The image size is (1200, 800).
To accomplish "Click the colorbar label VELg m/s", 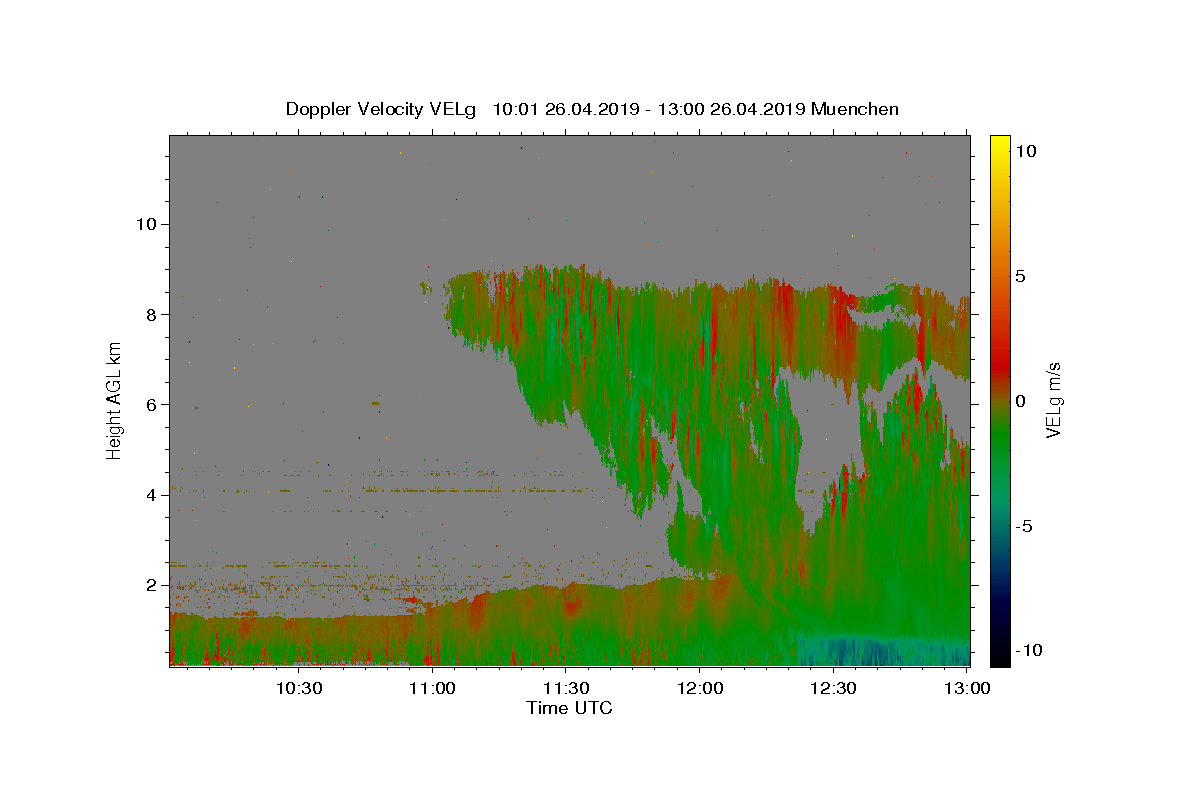I will [1053, 400].
